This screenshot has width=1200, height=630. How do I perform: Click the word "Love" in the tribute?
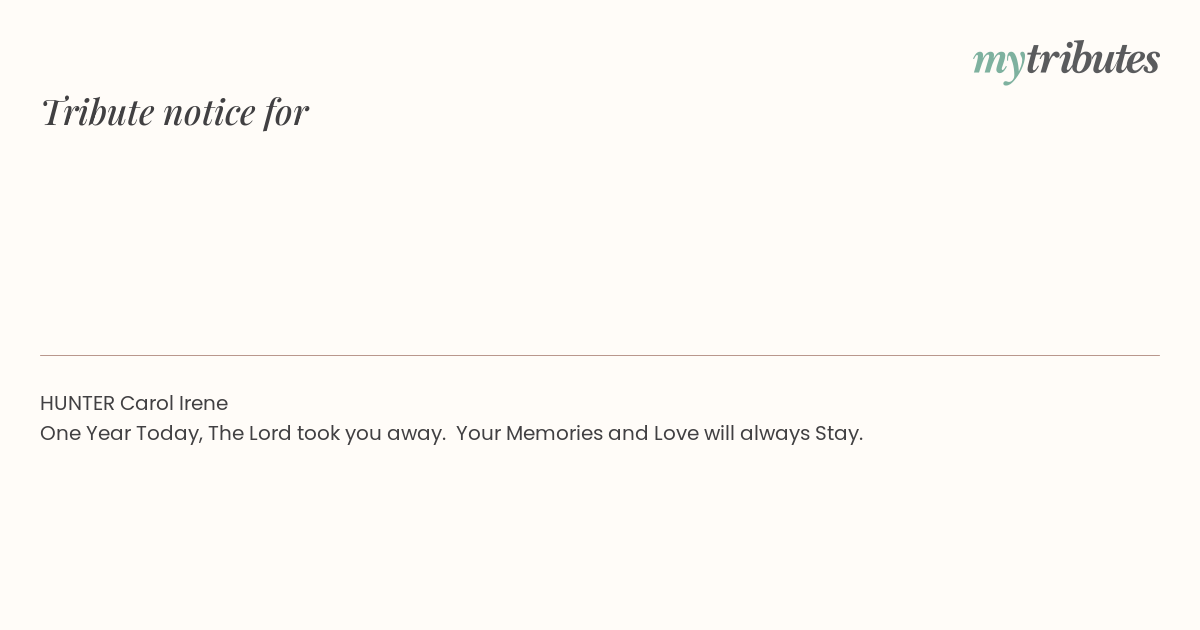[677, 434]
